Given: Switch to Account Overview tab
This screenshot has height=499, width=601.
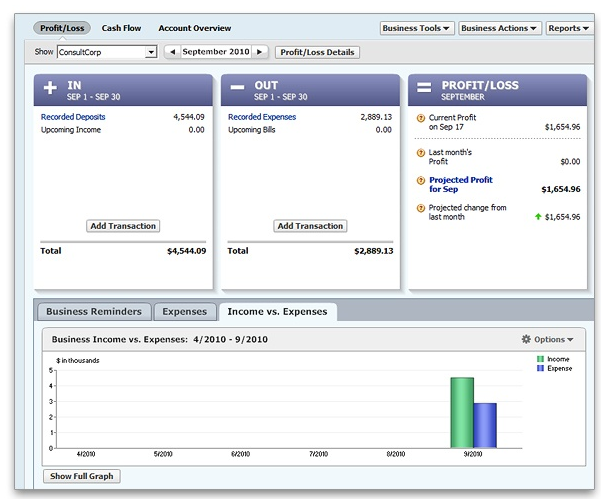Looking at the screenshot, I should [x=194, y=28].
